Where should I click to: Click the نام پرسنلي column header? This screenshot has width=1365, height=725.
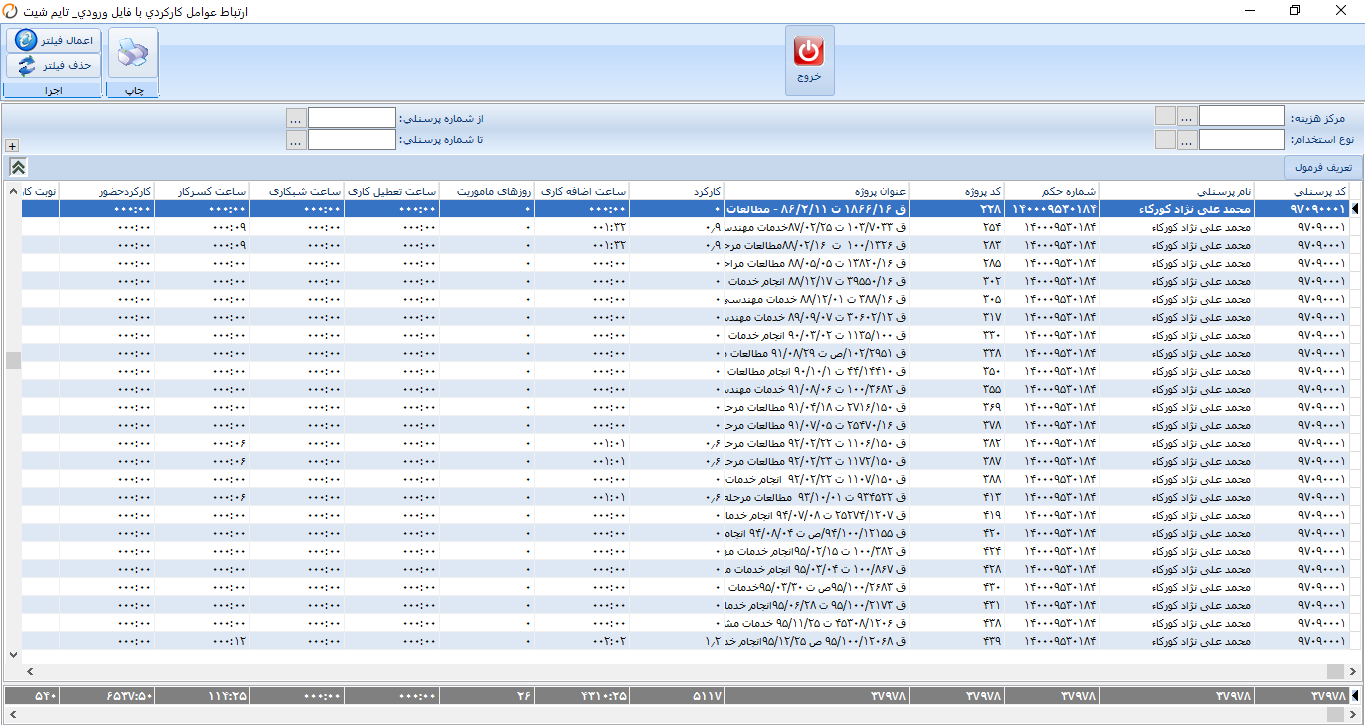[x=1177, y=191]
